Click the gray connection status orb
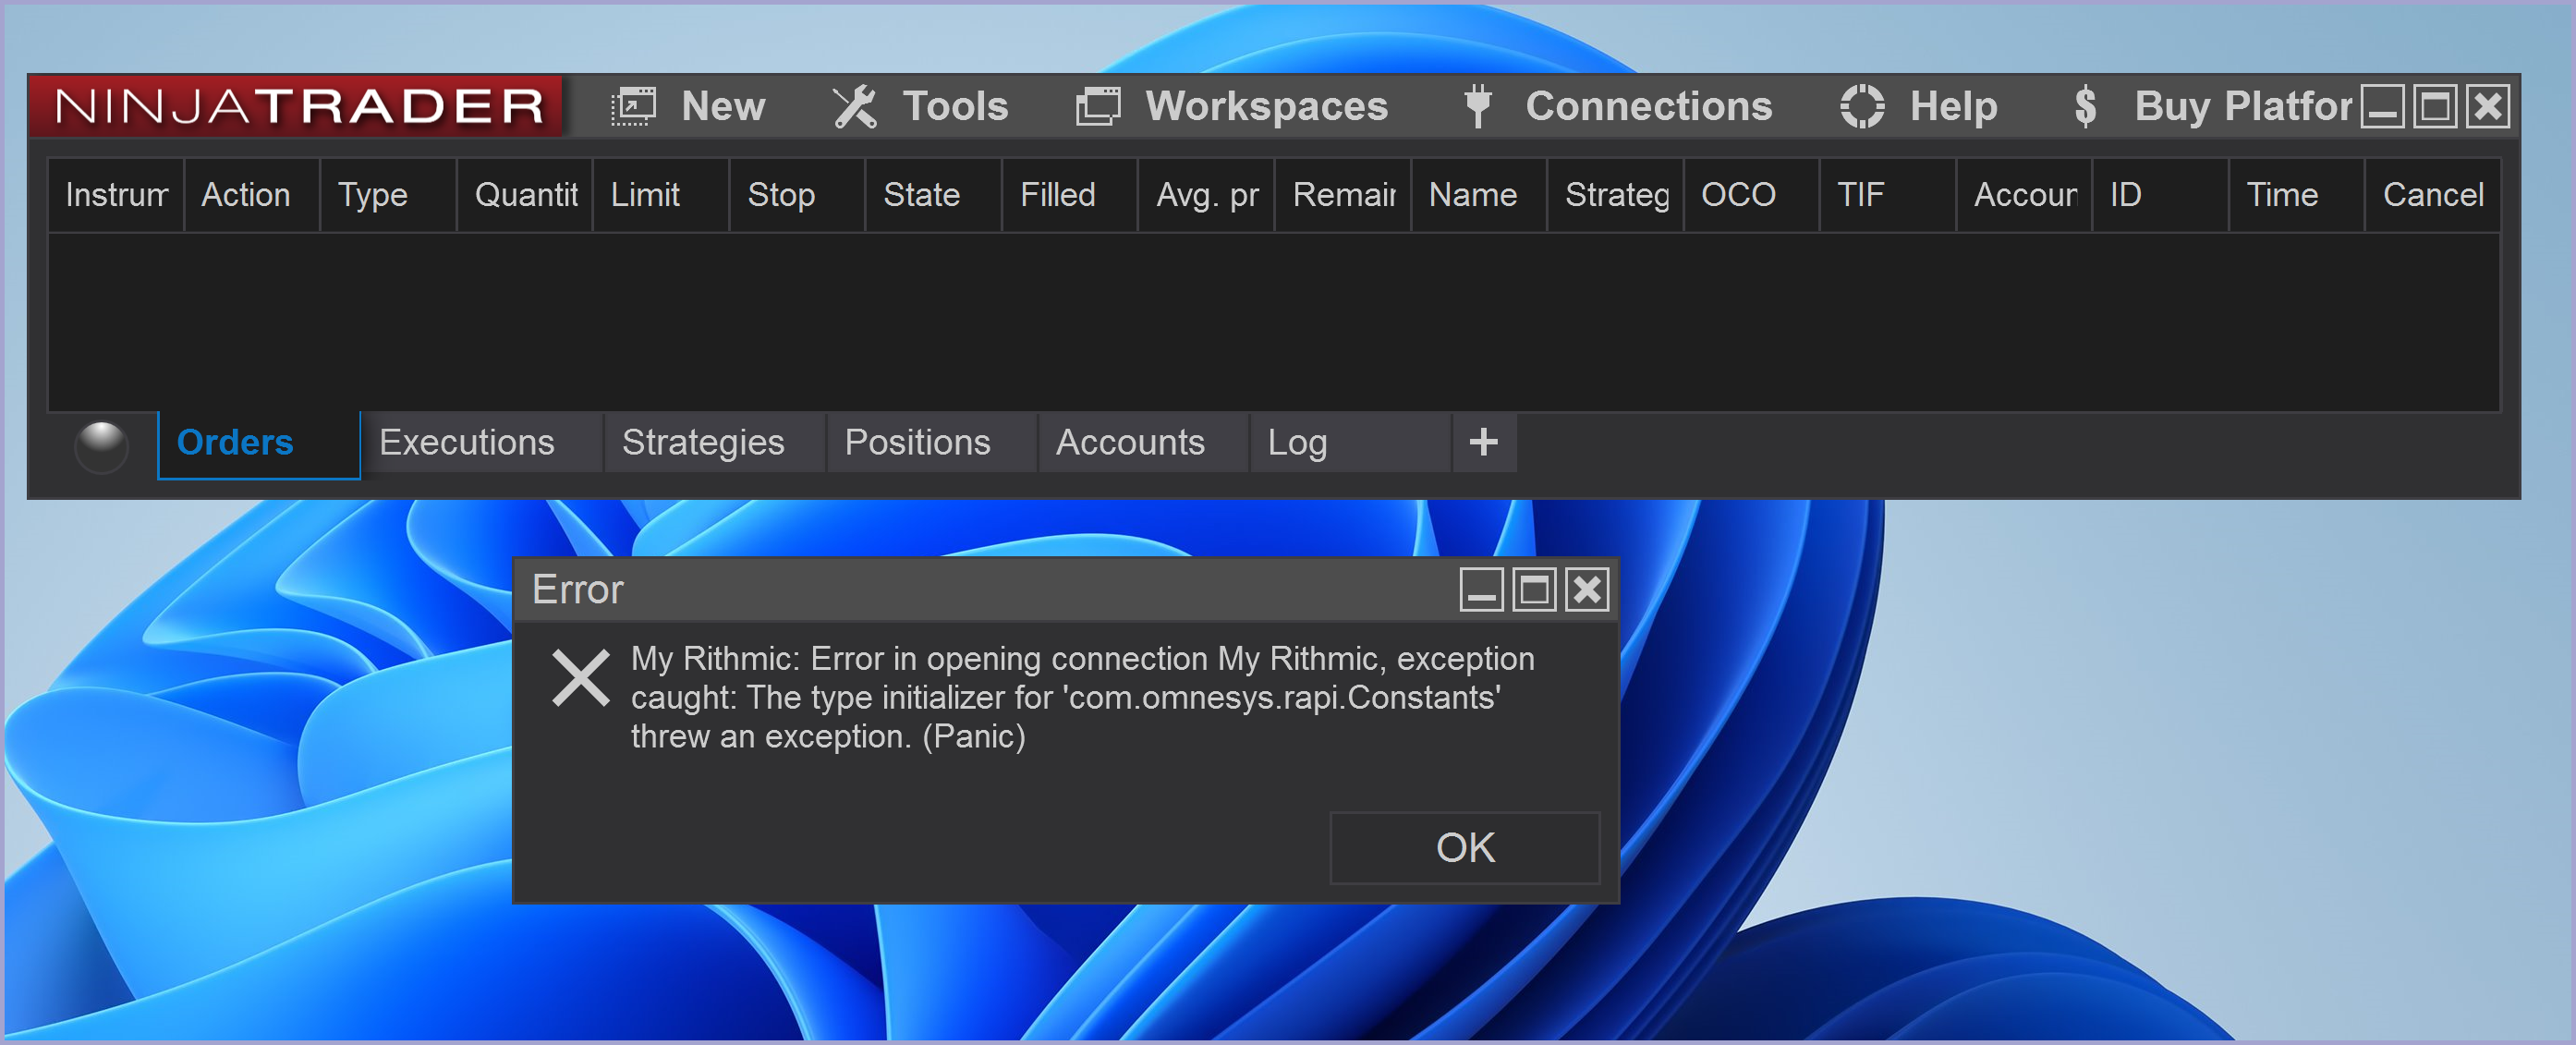The height and width of the screenshot is (1045, 2576). point(101,445)
